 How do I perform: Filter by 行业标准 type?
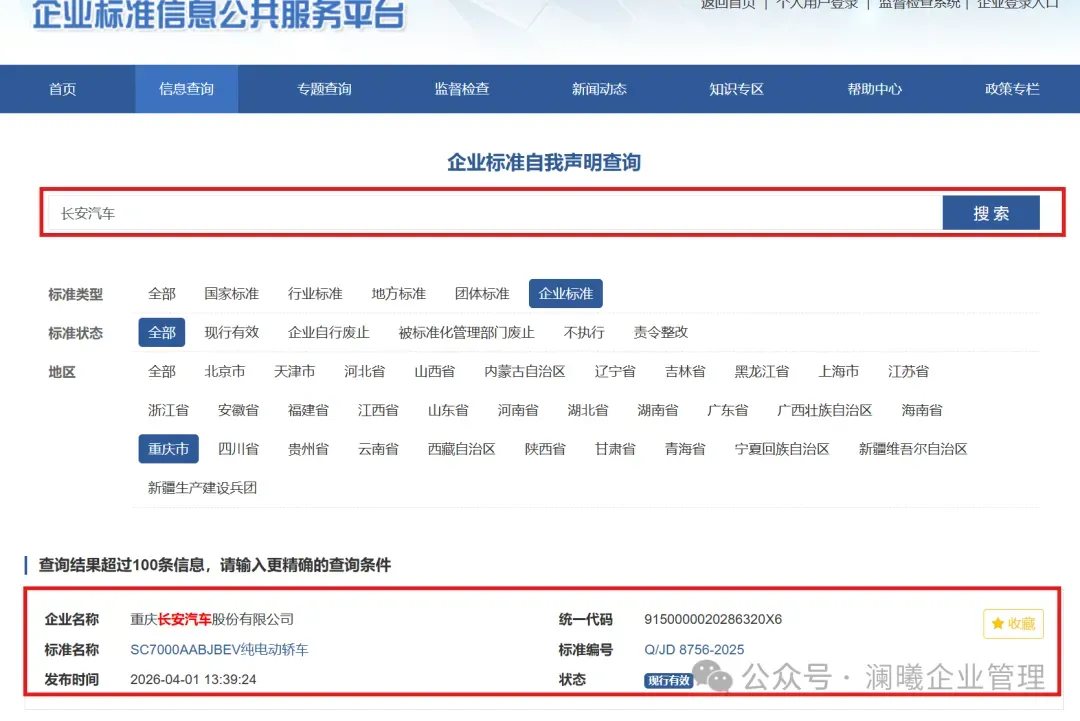tap(315, 294)
